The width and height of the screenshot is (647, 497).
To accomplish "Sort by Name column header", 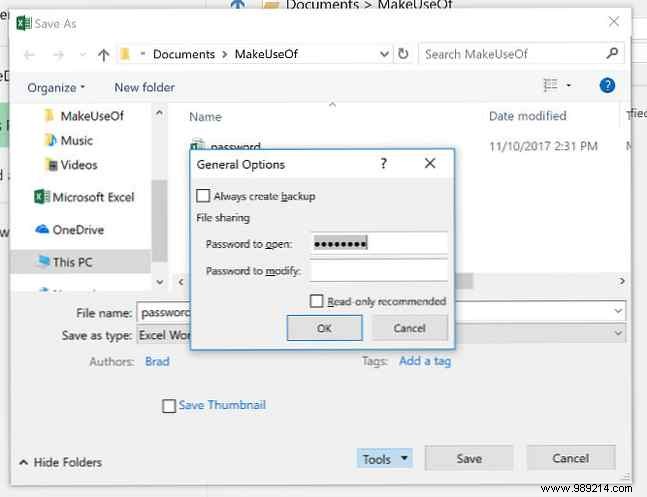I will pyautogui.click(x=205, y=117).
